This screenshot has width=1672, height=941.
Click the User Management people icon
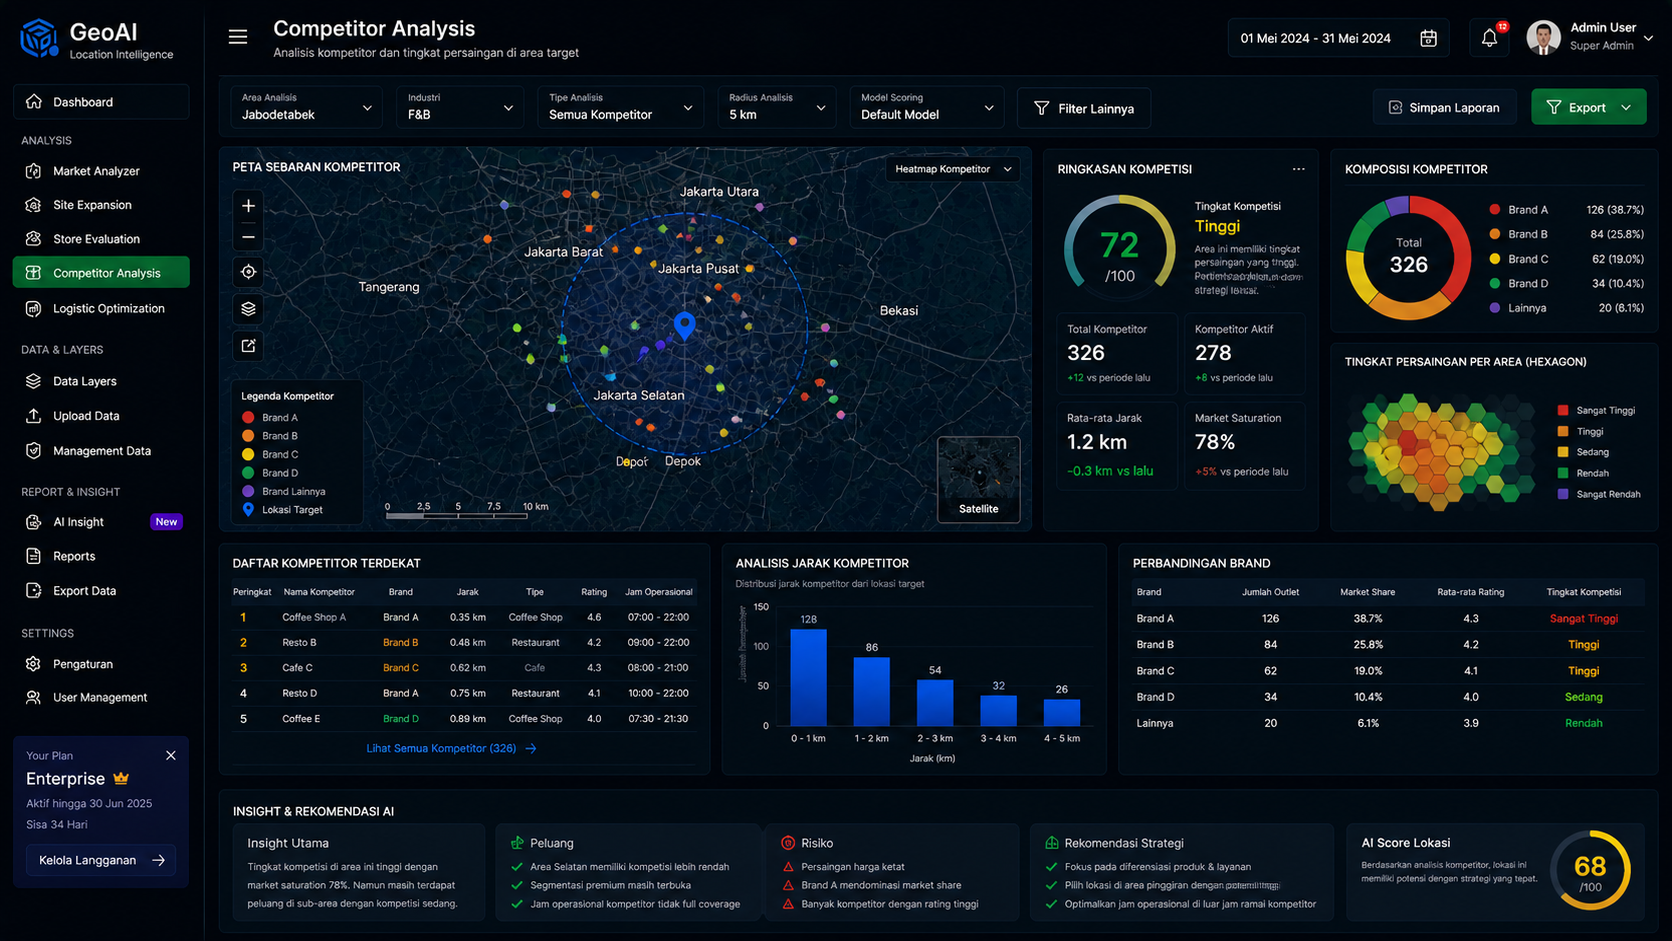[x=34, y=698]
